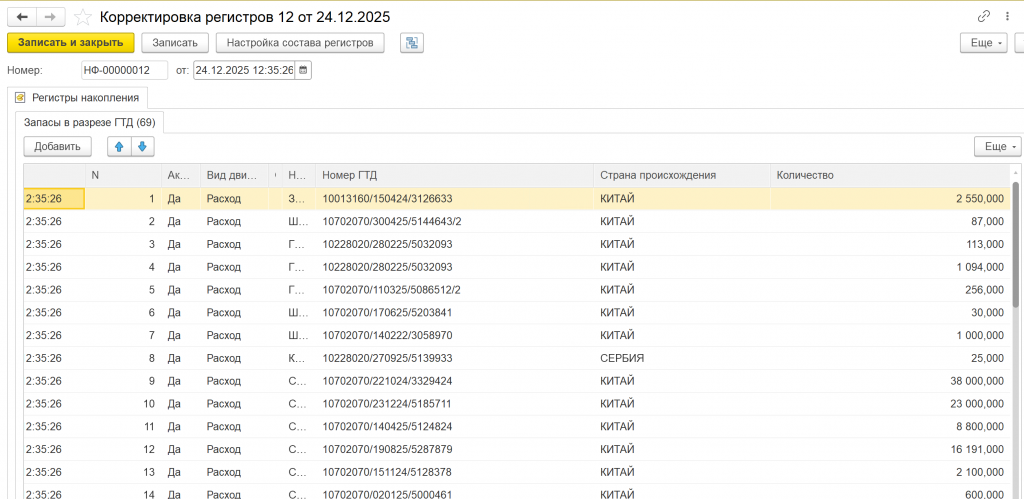Click quantity cell 8 800,000
The width and height of the screenshot is (1024, 499).
coord(890,427)
